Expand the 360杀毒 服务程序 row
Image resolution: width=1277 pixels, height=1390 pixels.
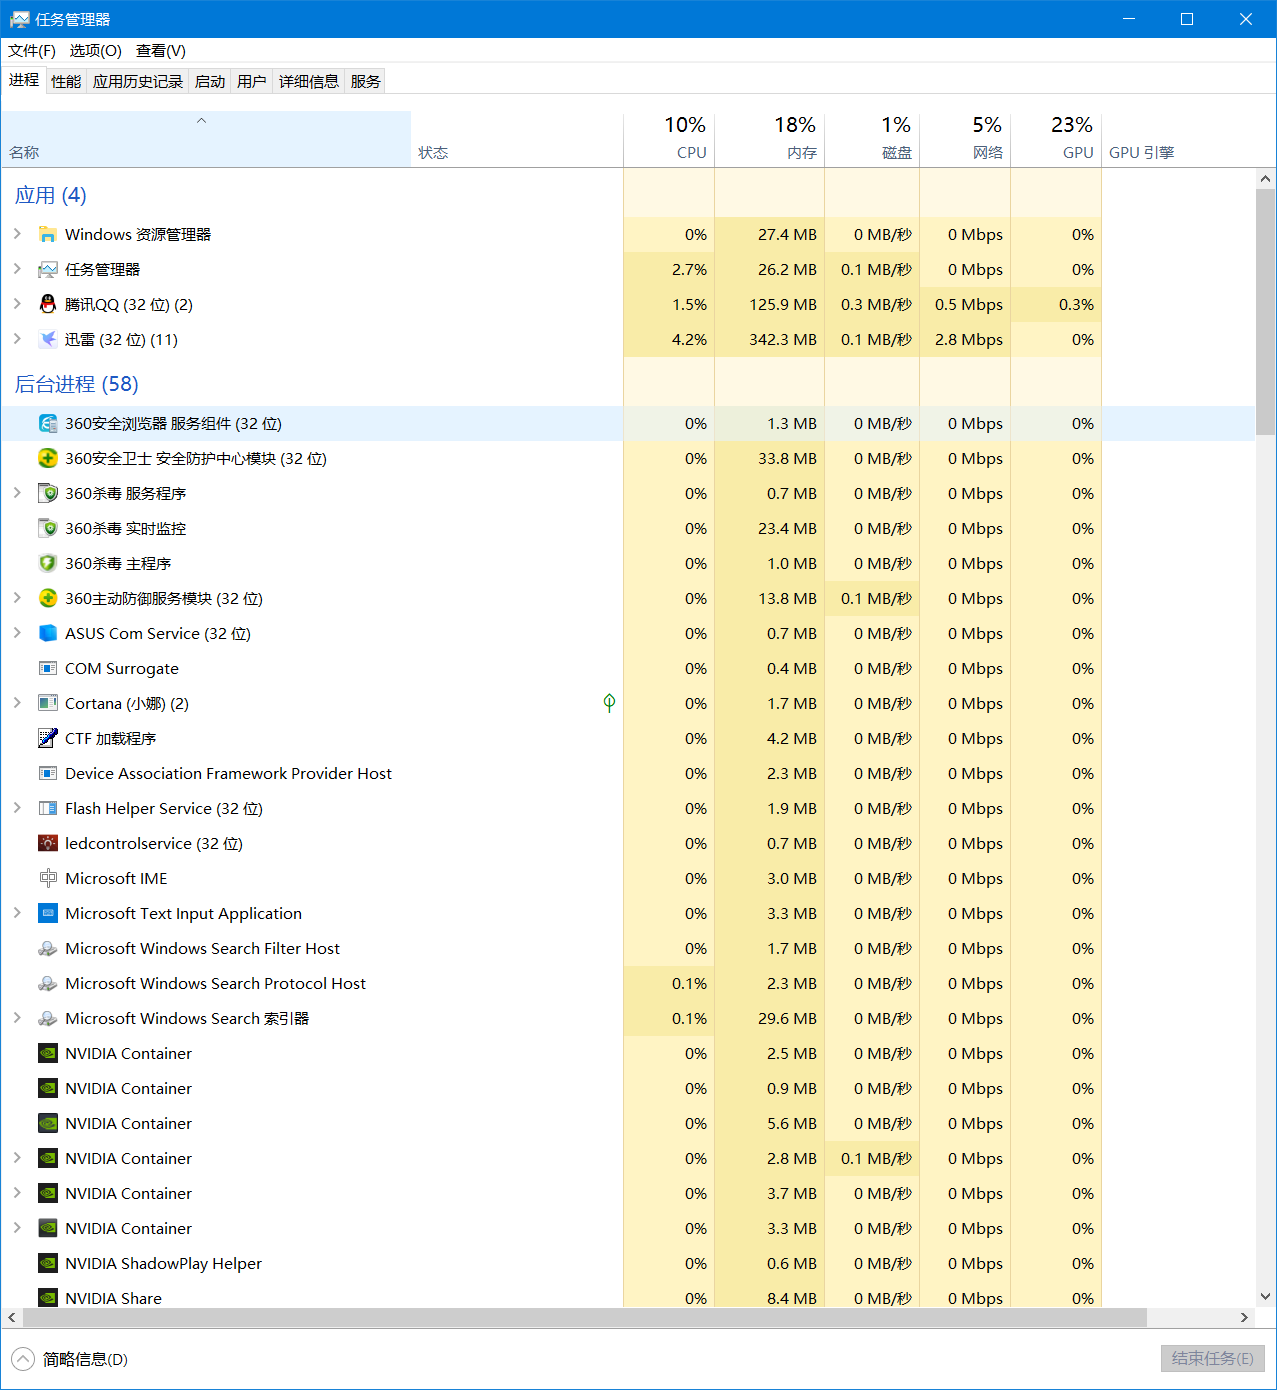click(x=17, y=493)
